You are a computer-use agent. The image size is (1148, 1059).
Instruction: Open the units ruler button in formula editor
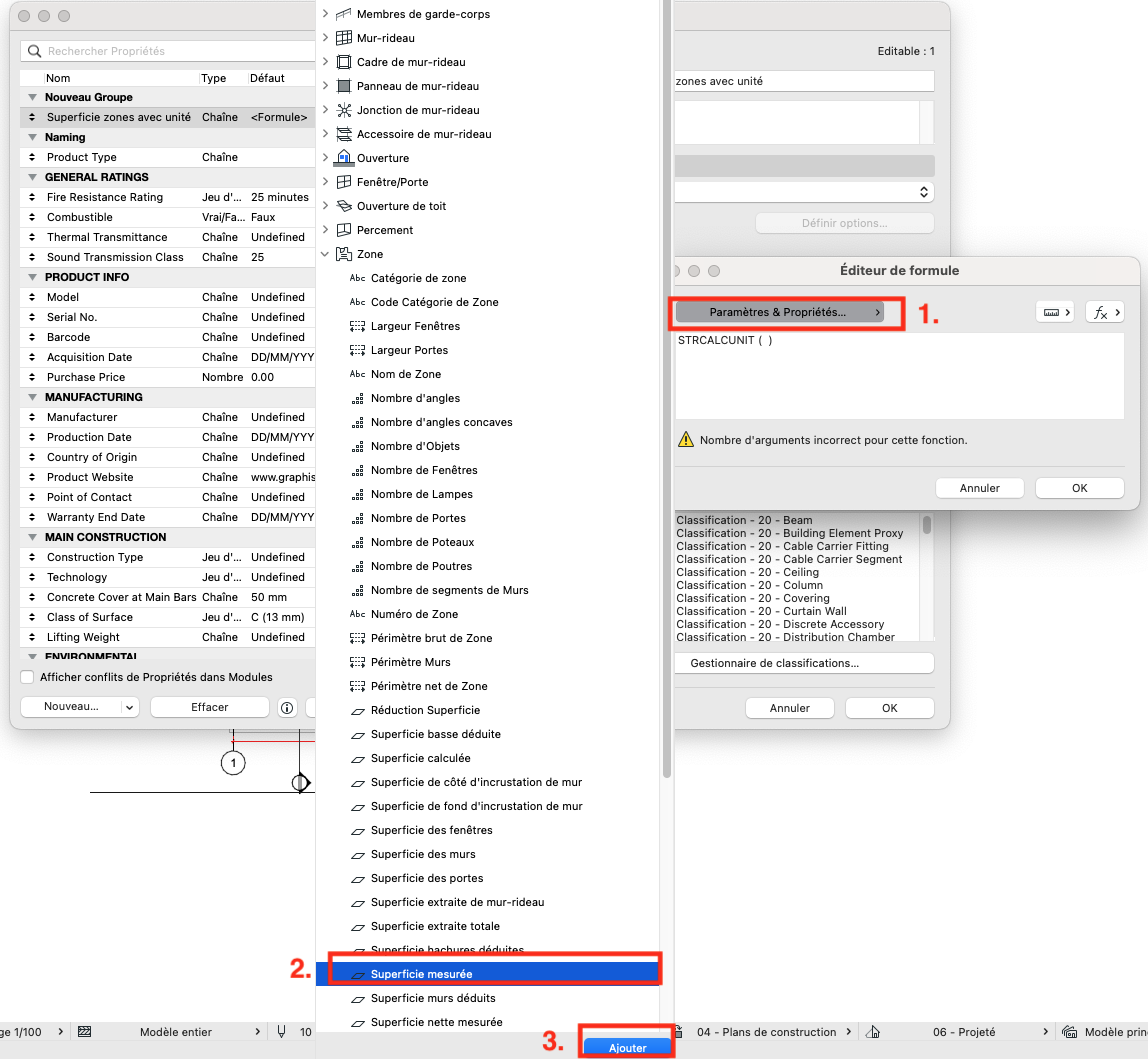(x=1055, y=313)
